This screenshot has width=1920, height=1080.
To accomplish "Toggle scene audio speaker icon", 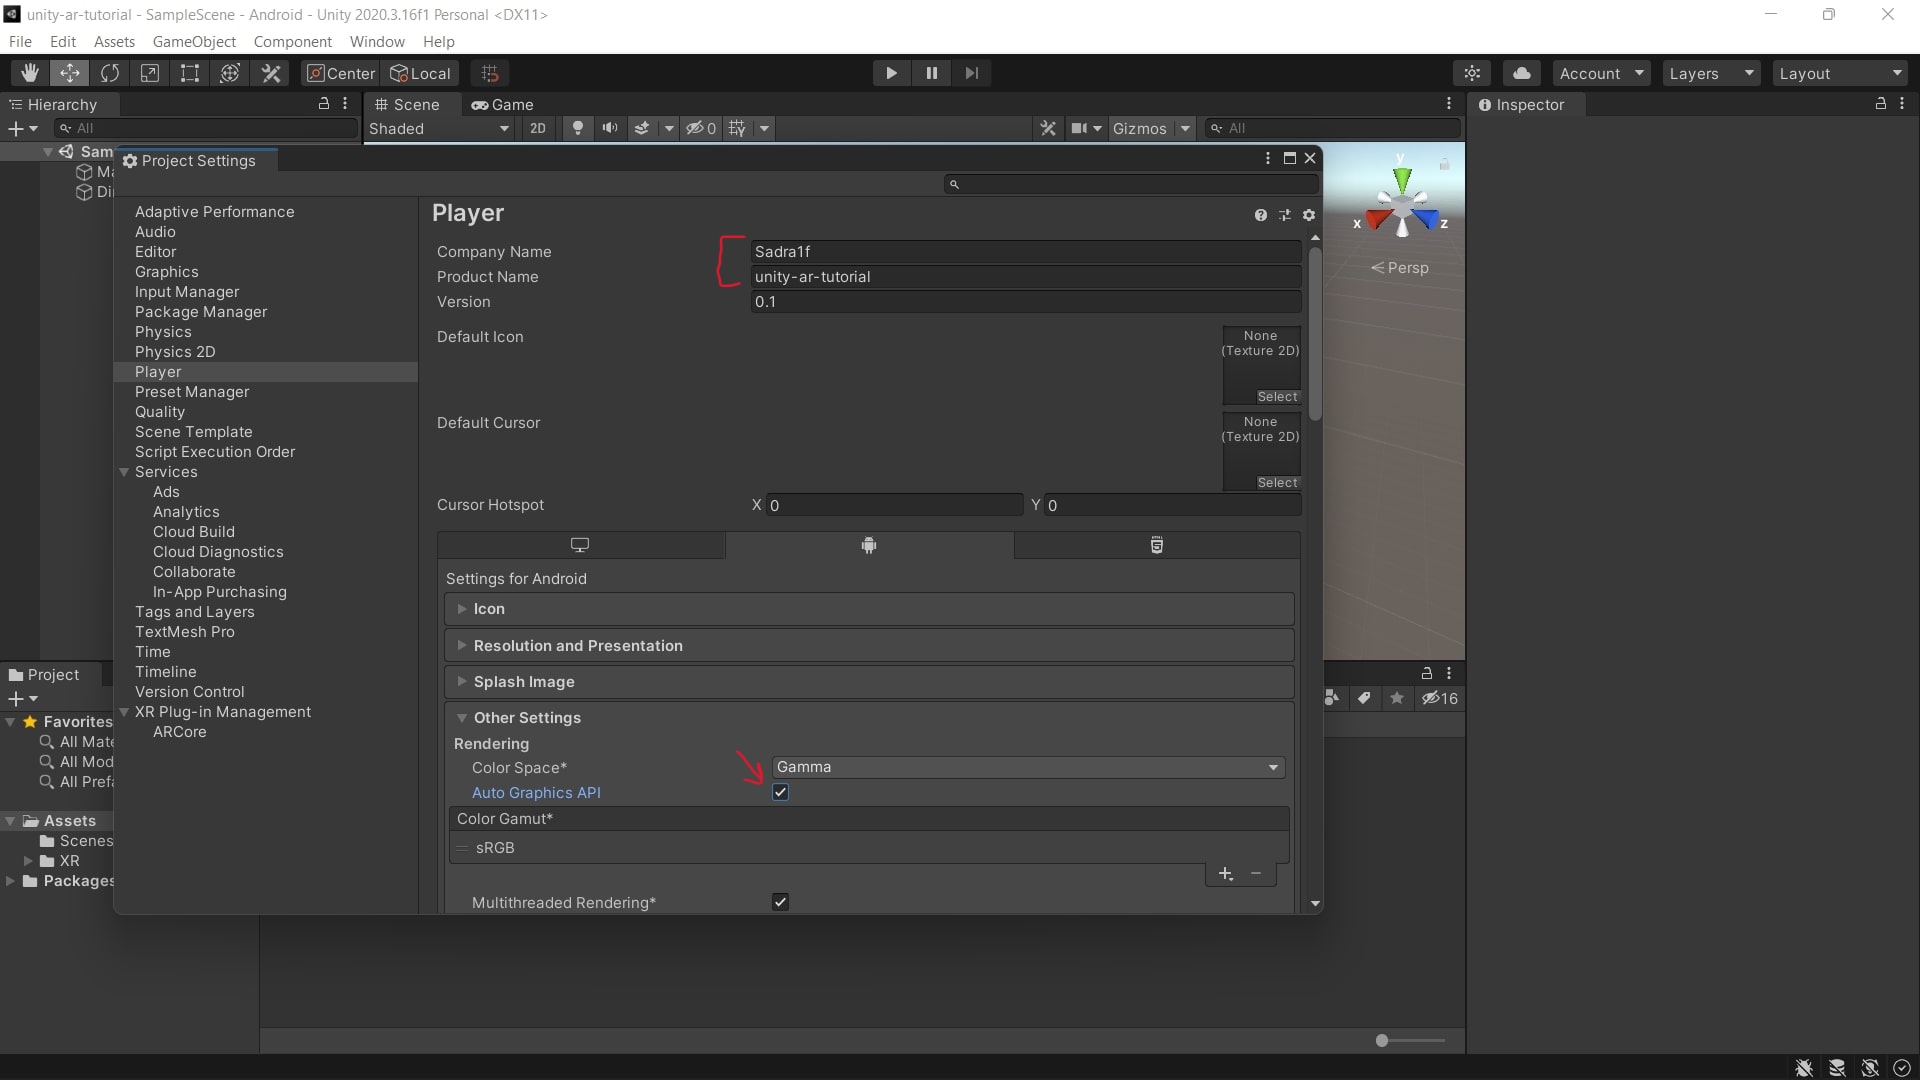I will (x=610, y=128).
